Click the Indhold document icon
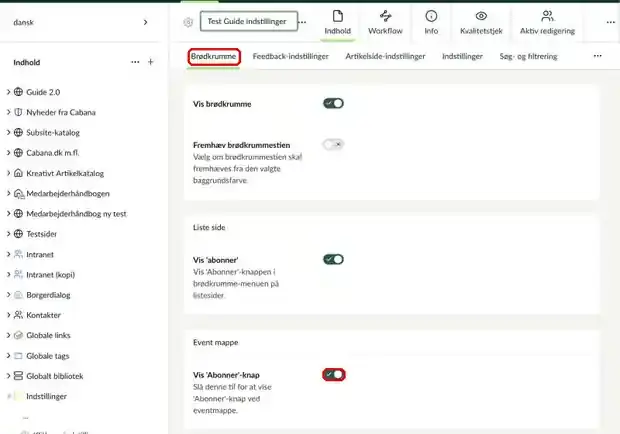The height and width of the screenshot is (434, 620). [338, 16]
